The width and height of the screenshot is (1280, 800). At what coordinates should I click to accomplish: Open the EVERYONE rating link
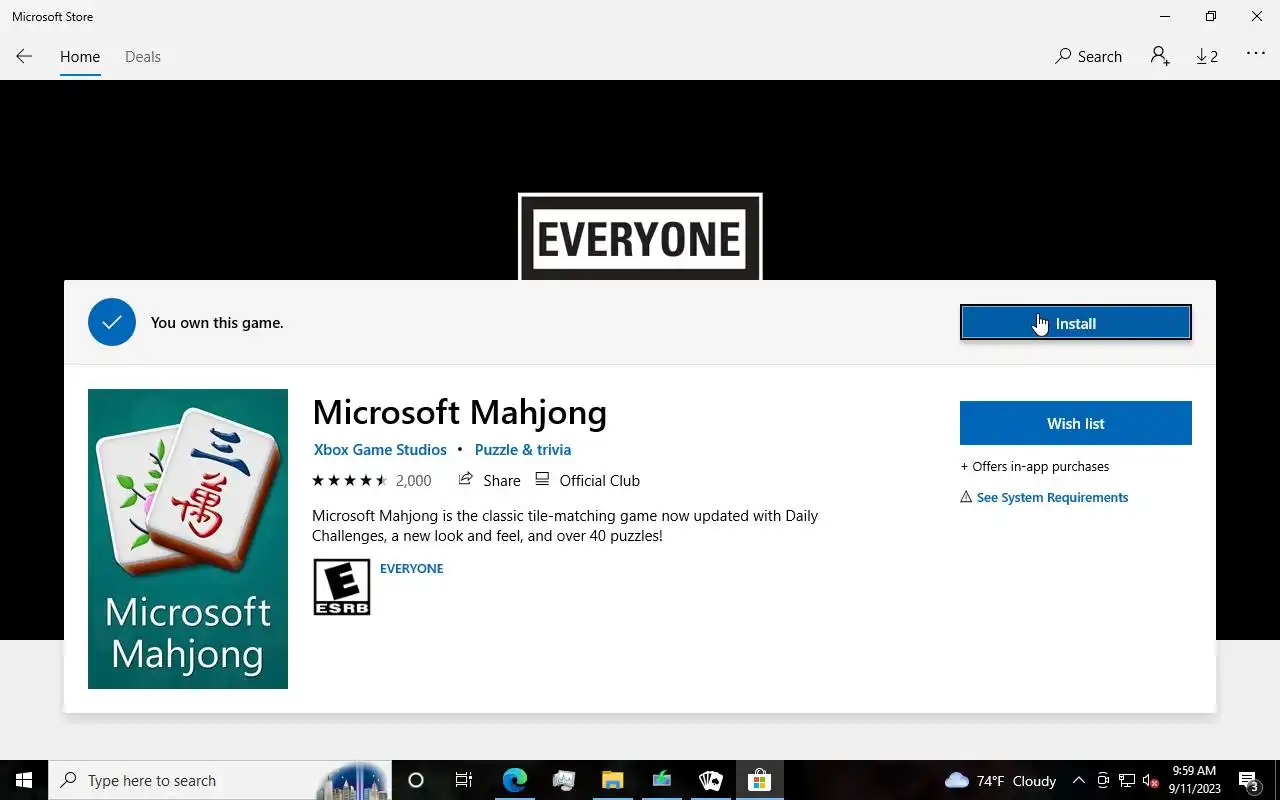coord(411,568)
